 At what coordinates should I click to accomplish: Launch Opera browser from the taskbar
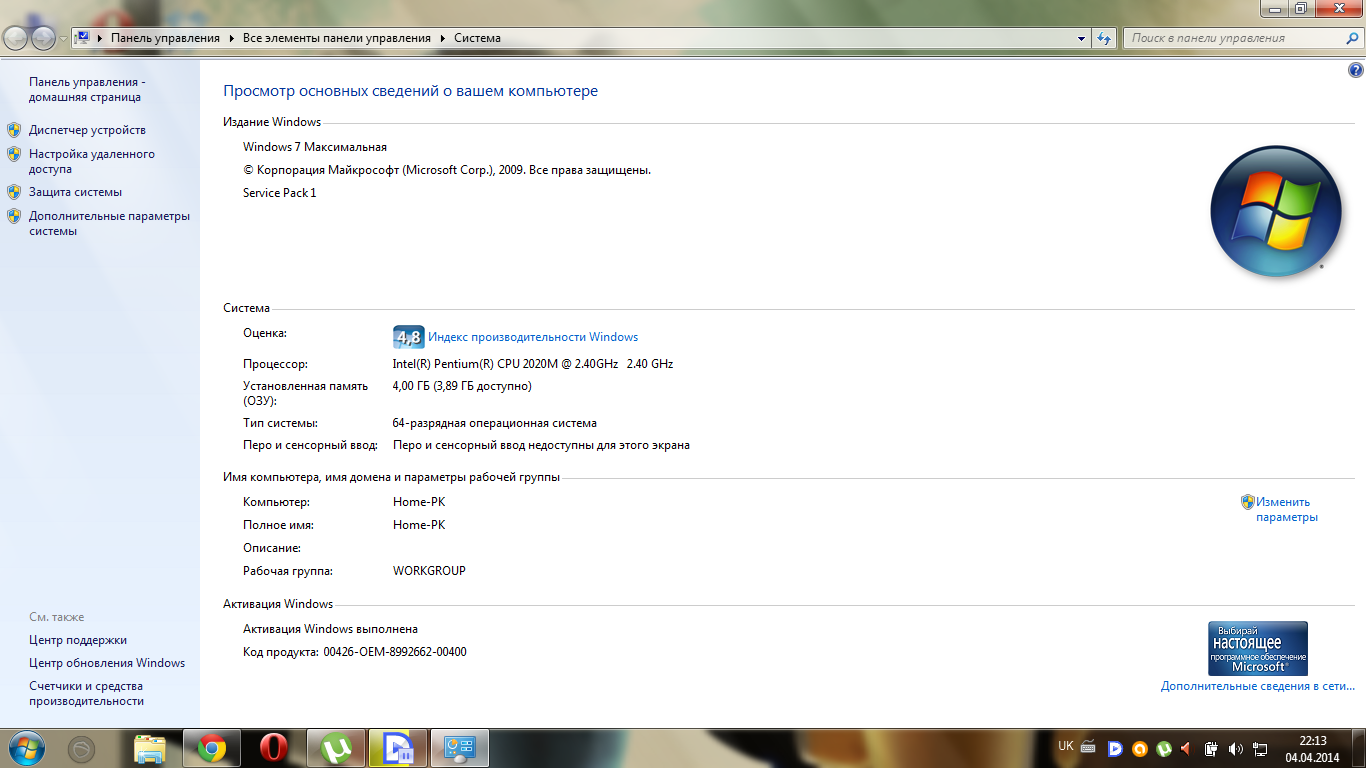pos(273,748)
